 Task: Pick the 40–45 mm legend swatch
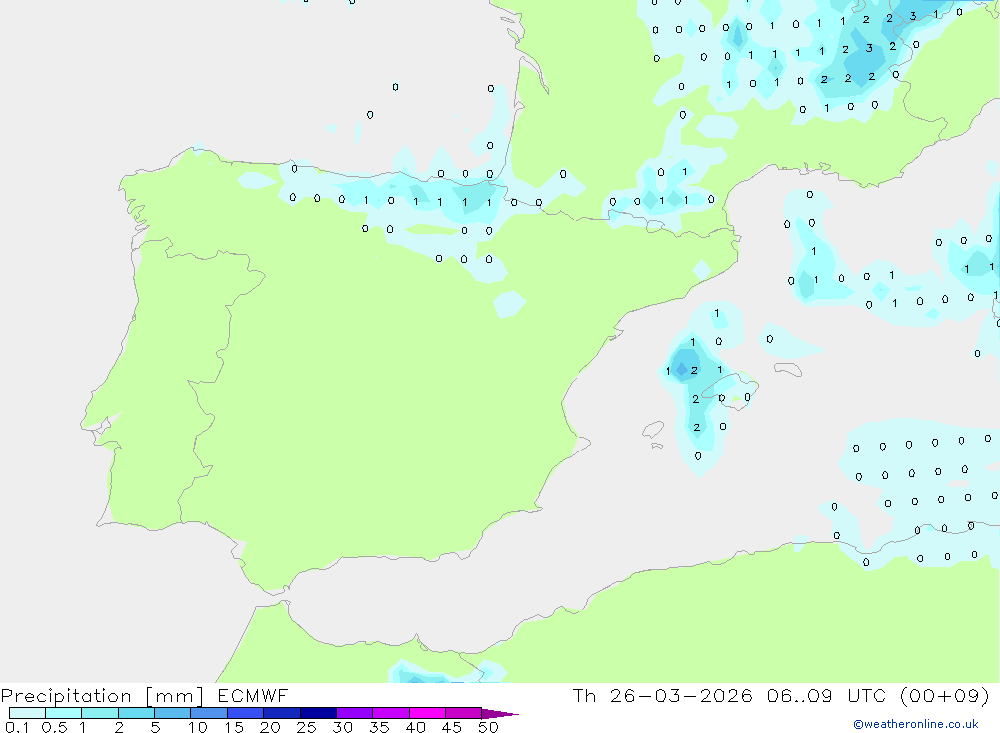coord(427,713)
